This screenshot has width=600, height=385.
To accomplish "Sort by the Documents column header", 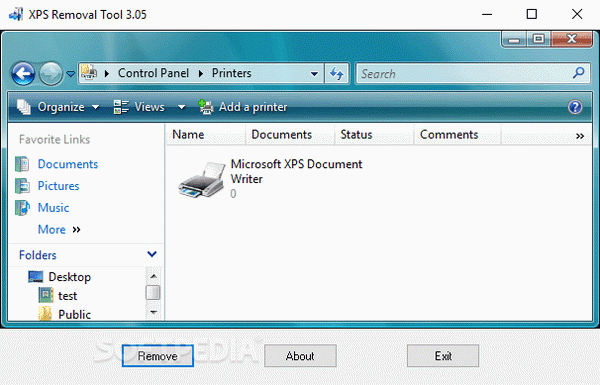I will (x=290, y=134).
